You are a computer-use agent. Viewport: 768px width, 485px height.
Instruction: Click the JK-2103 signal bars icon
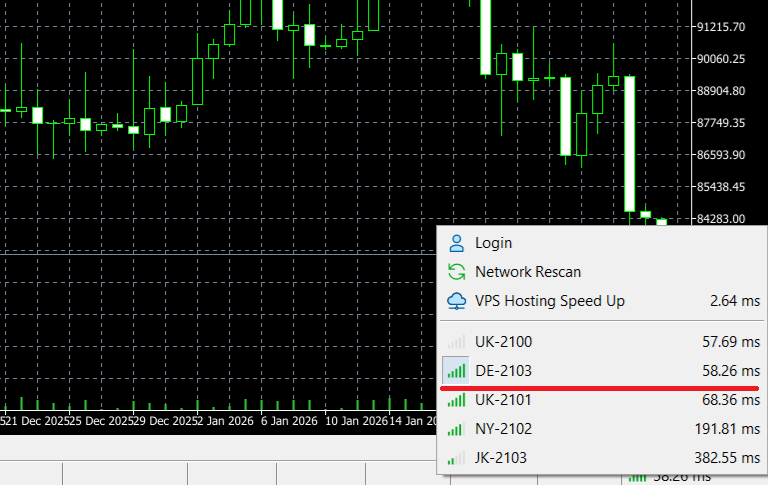coord(456,459)
